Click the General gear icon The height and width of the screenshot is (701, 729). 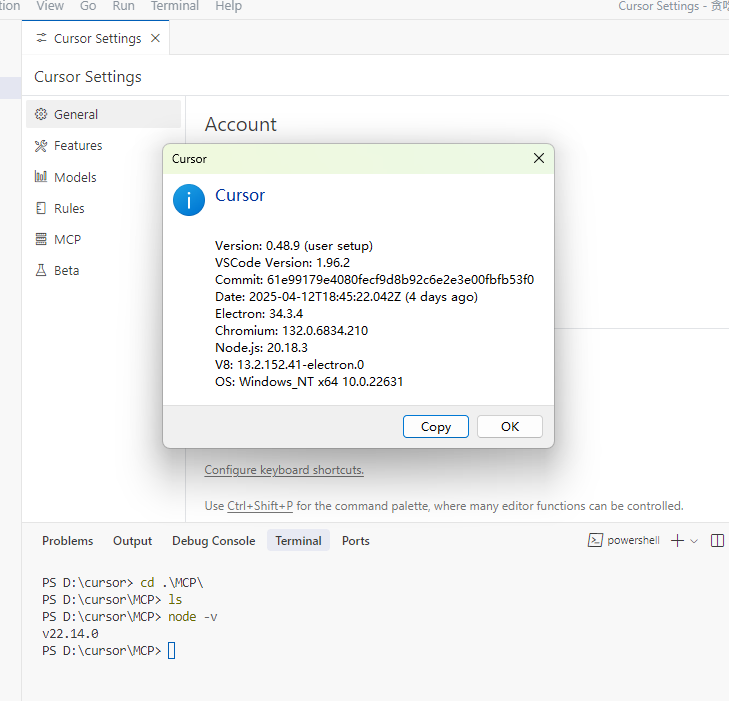pos(41,114)
